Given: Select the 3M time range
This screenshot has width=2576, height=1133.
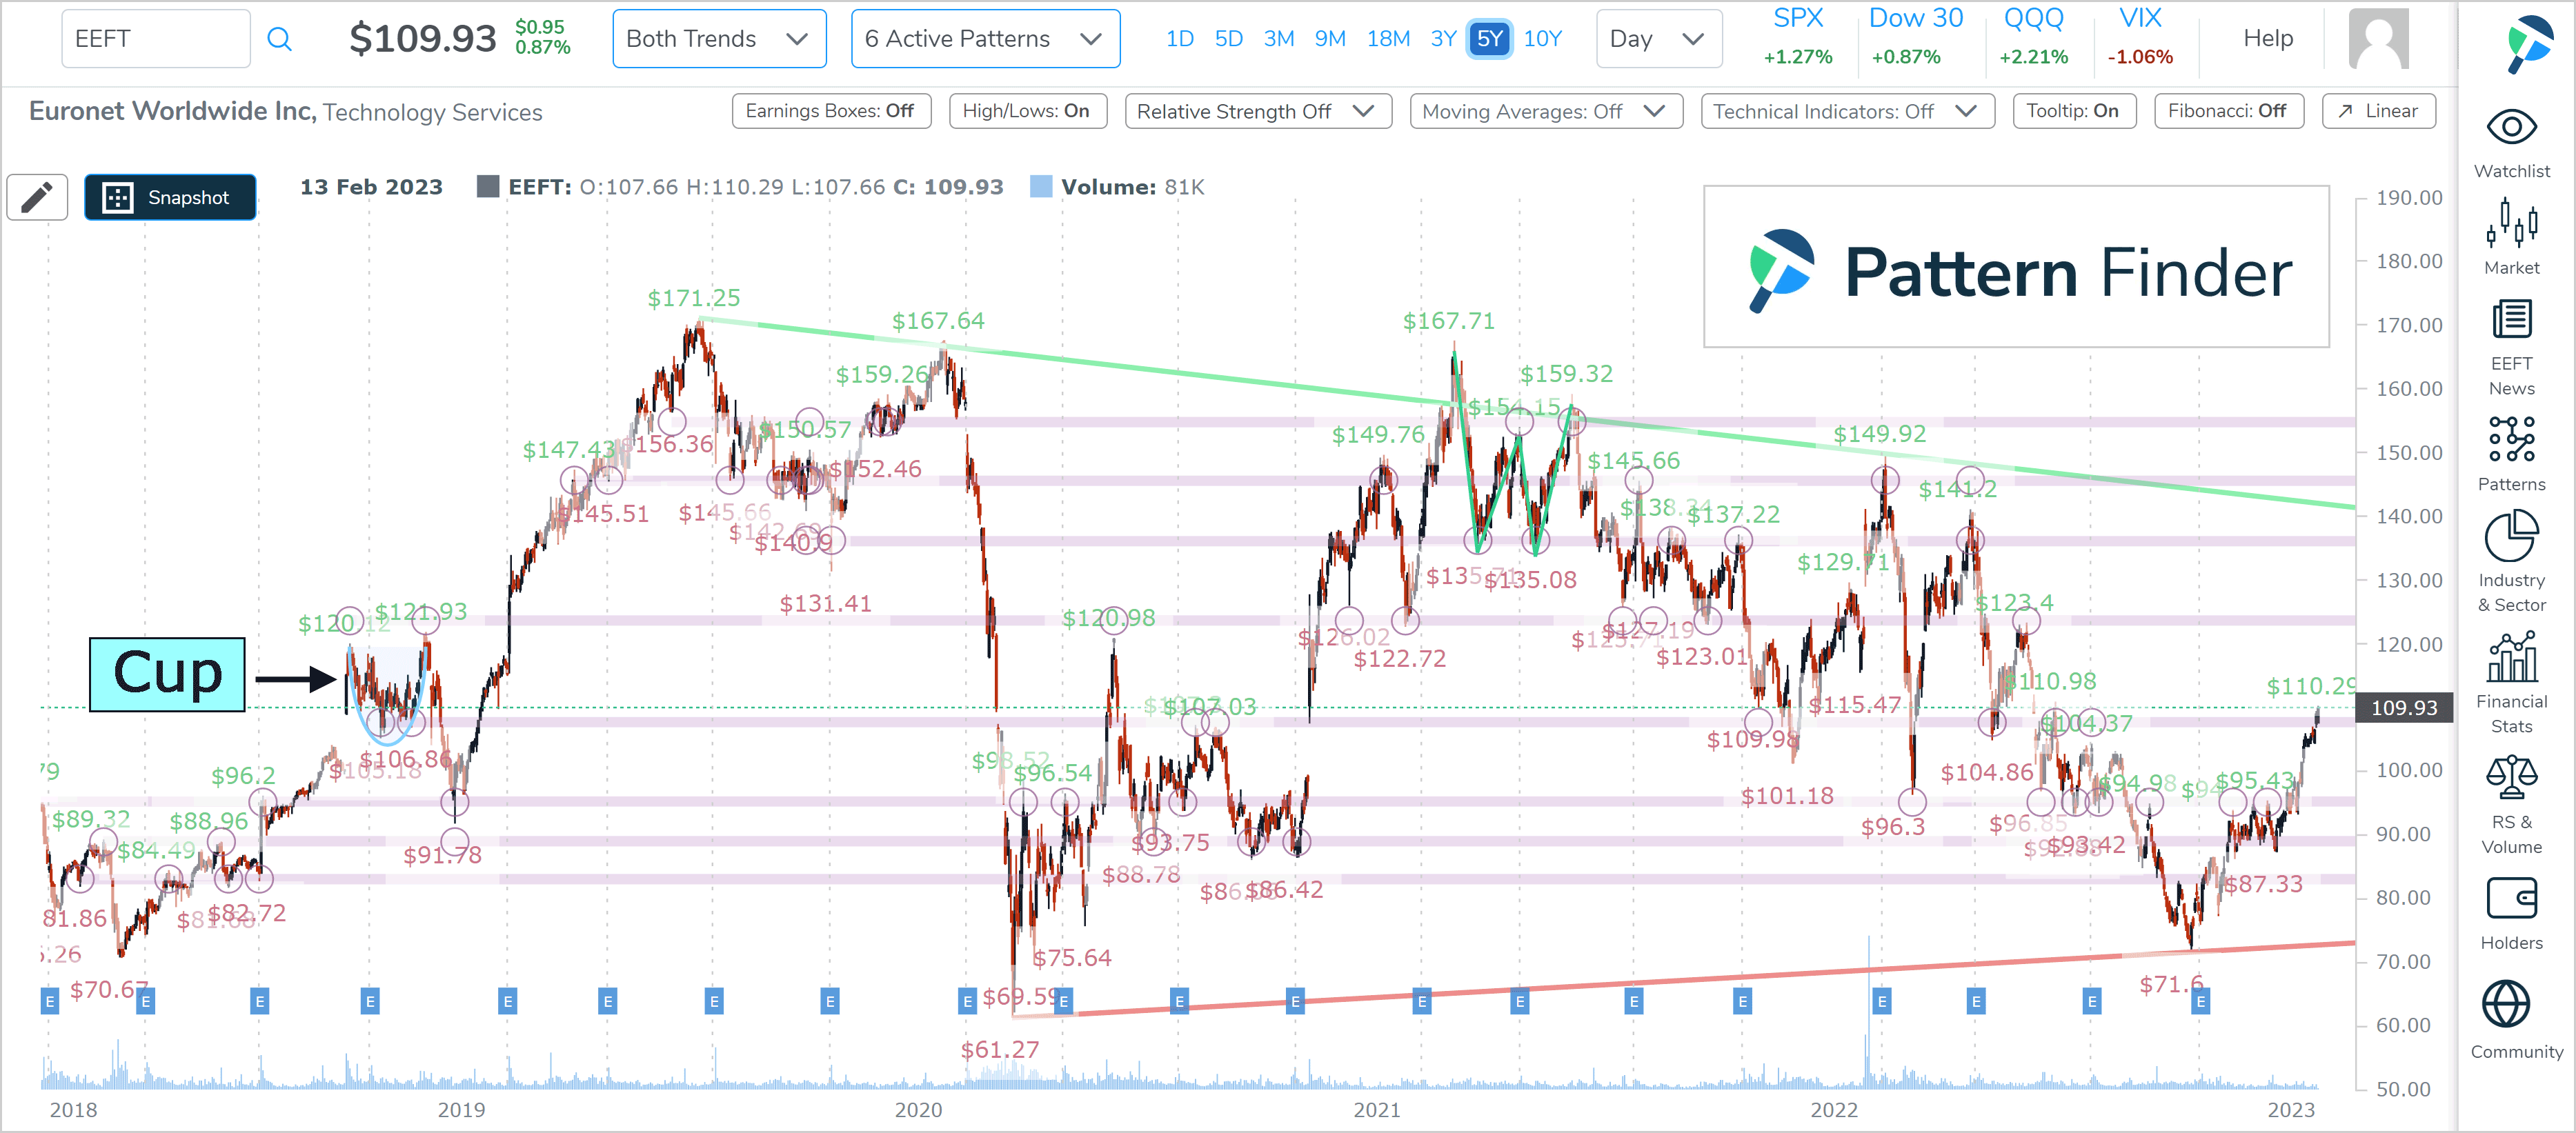Looking at the screenshot, I should pyautogui.click(x=1278, y=39).
